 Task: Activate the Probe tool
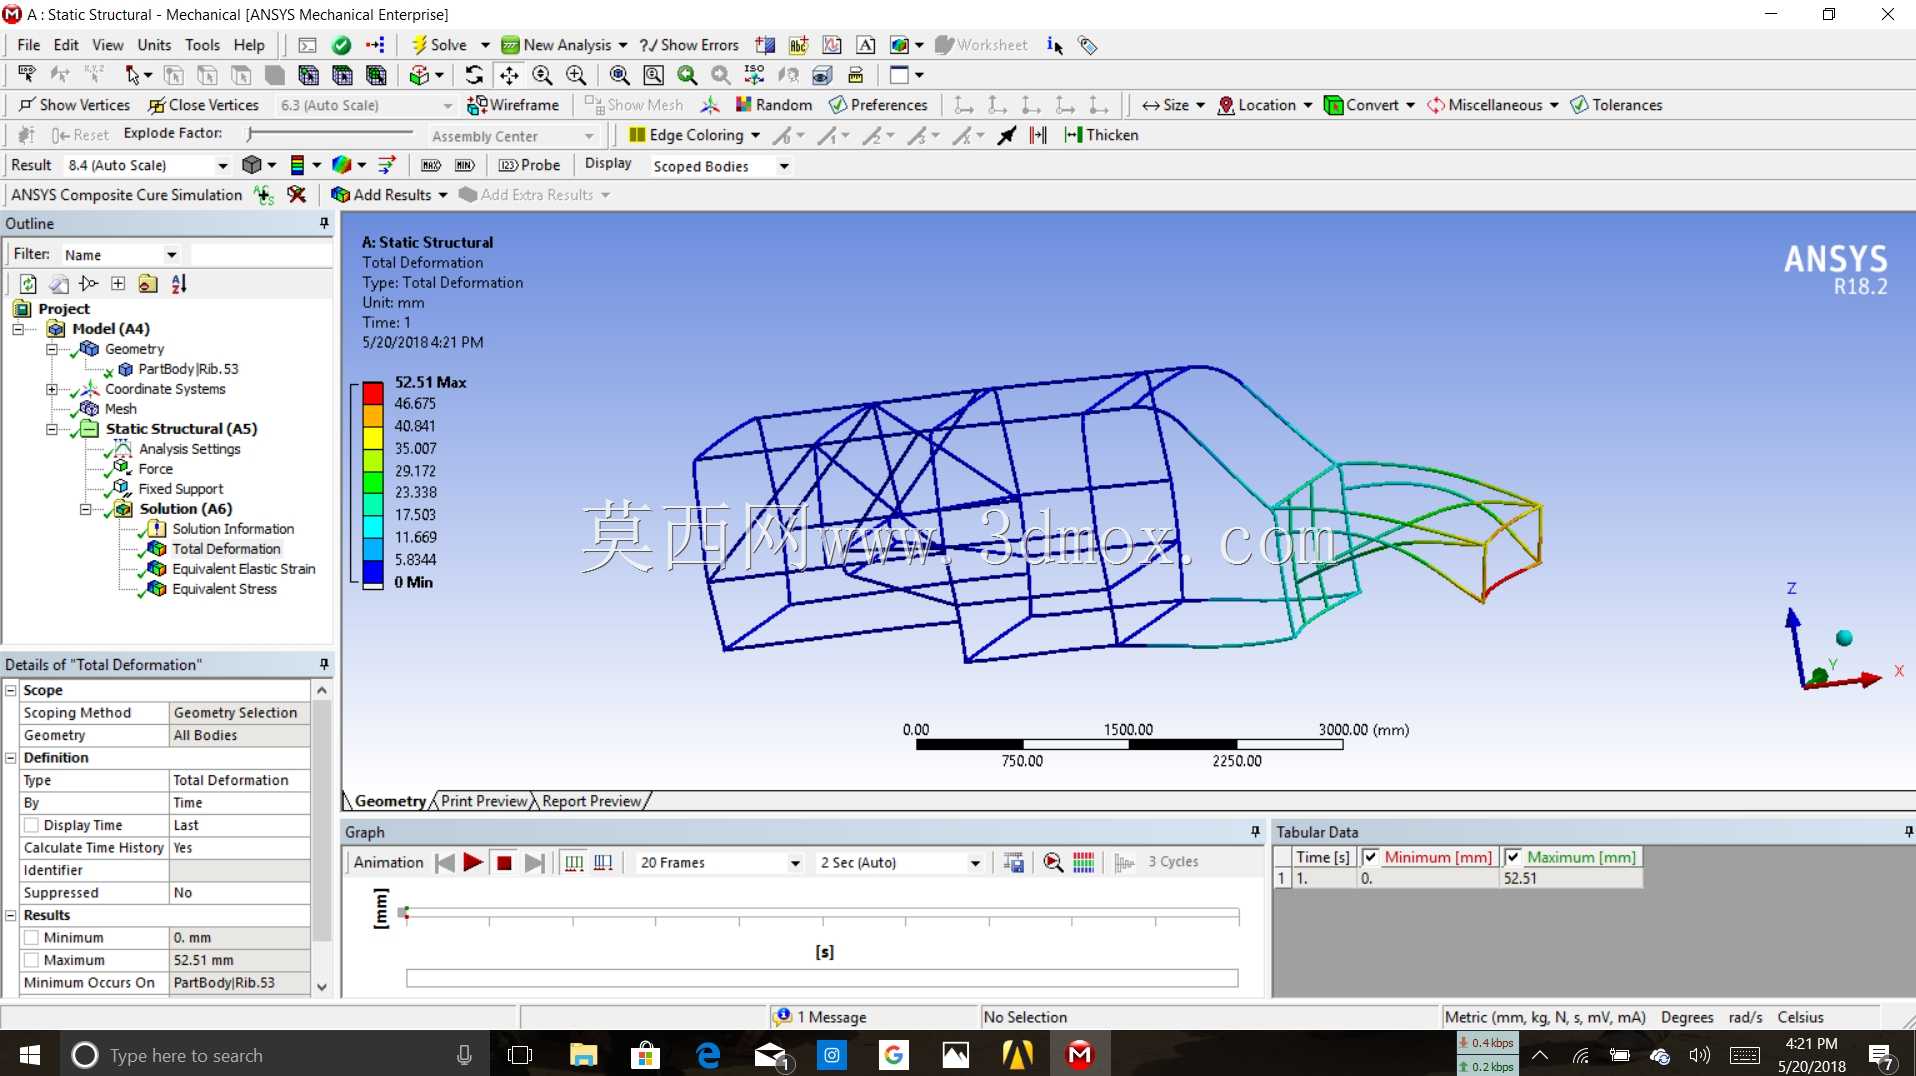tap(530, 165)
